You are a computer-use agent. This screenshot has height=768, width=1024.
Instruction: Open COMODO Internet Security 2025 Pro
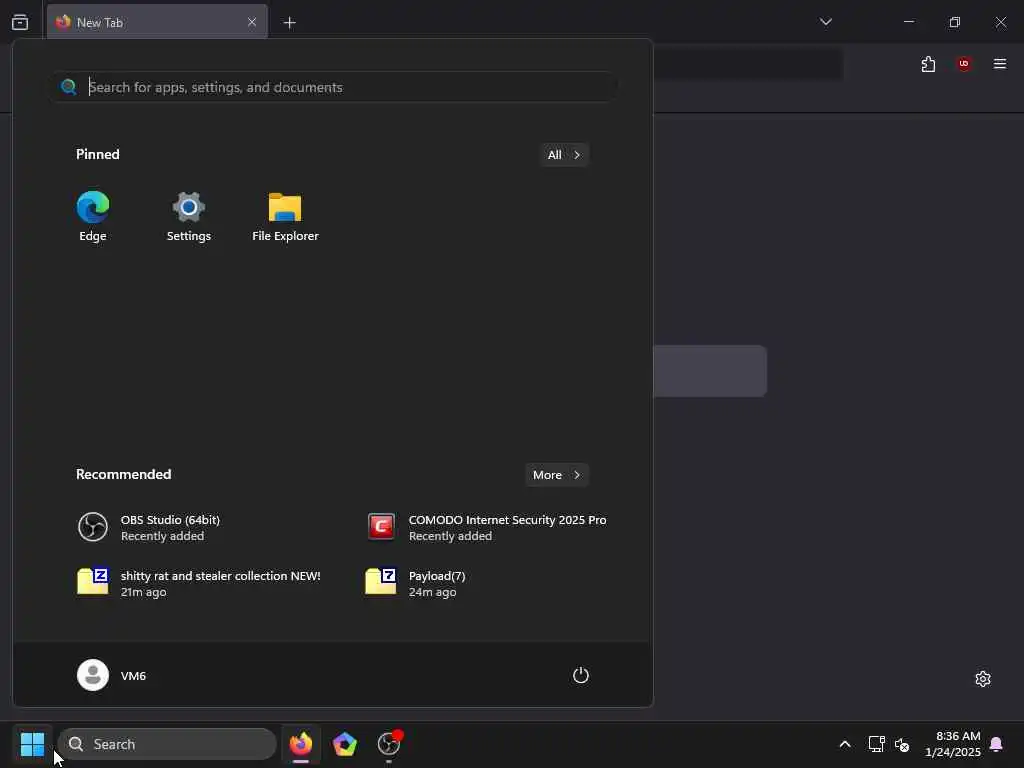[x=487, y=527]
